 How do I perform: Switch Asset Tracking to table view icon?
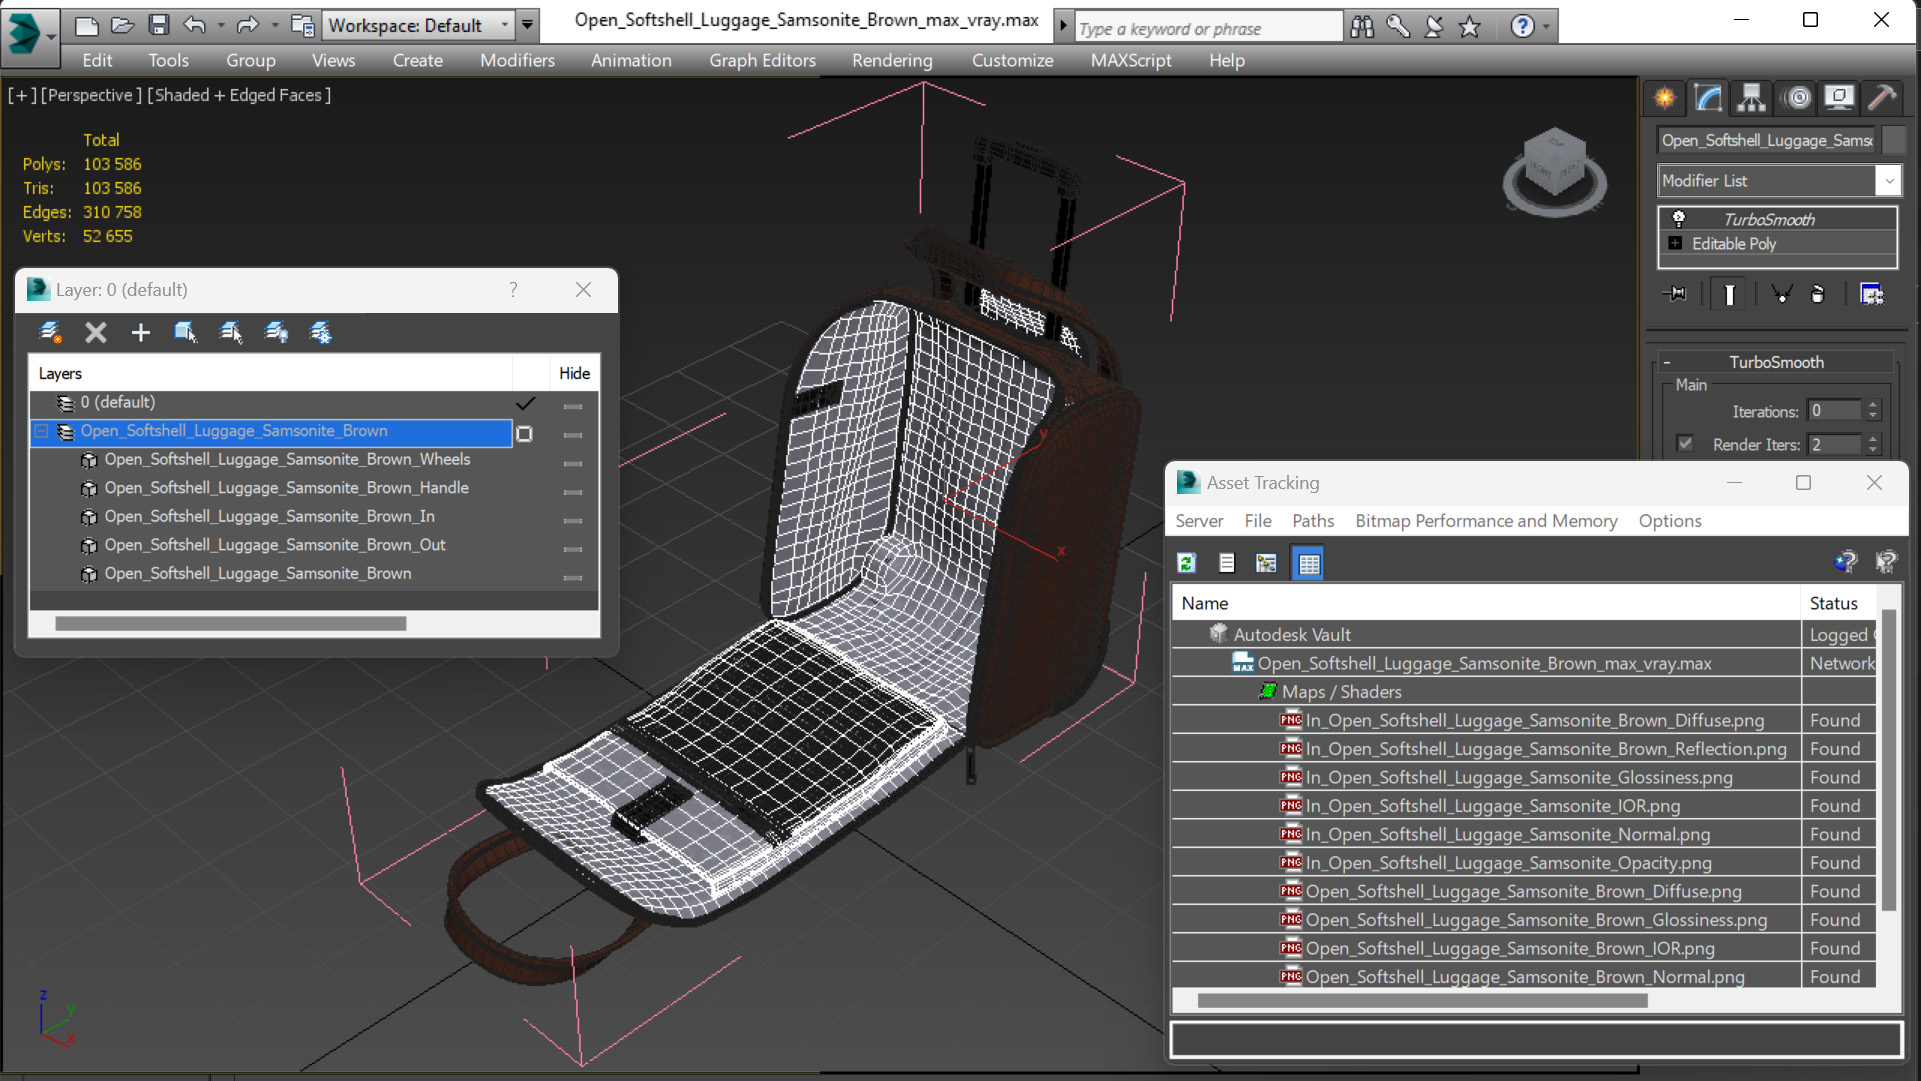point(1309,563)
